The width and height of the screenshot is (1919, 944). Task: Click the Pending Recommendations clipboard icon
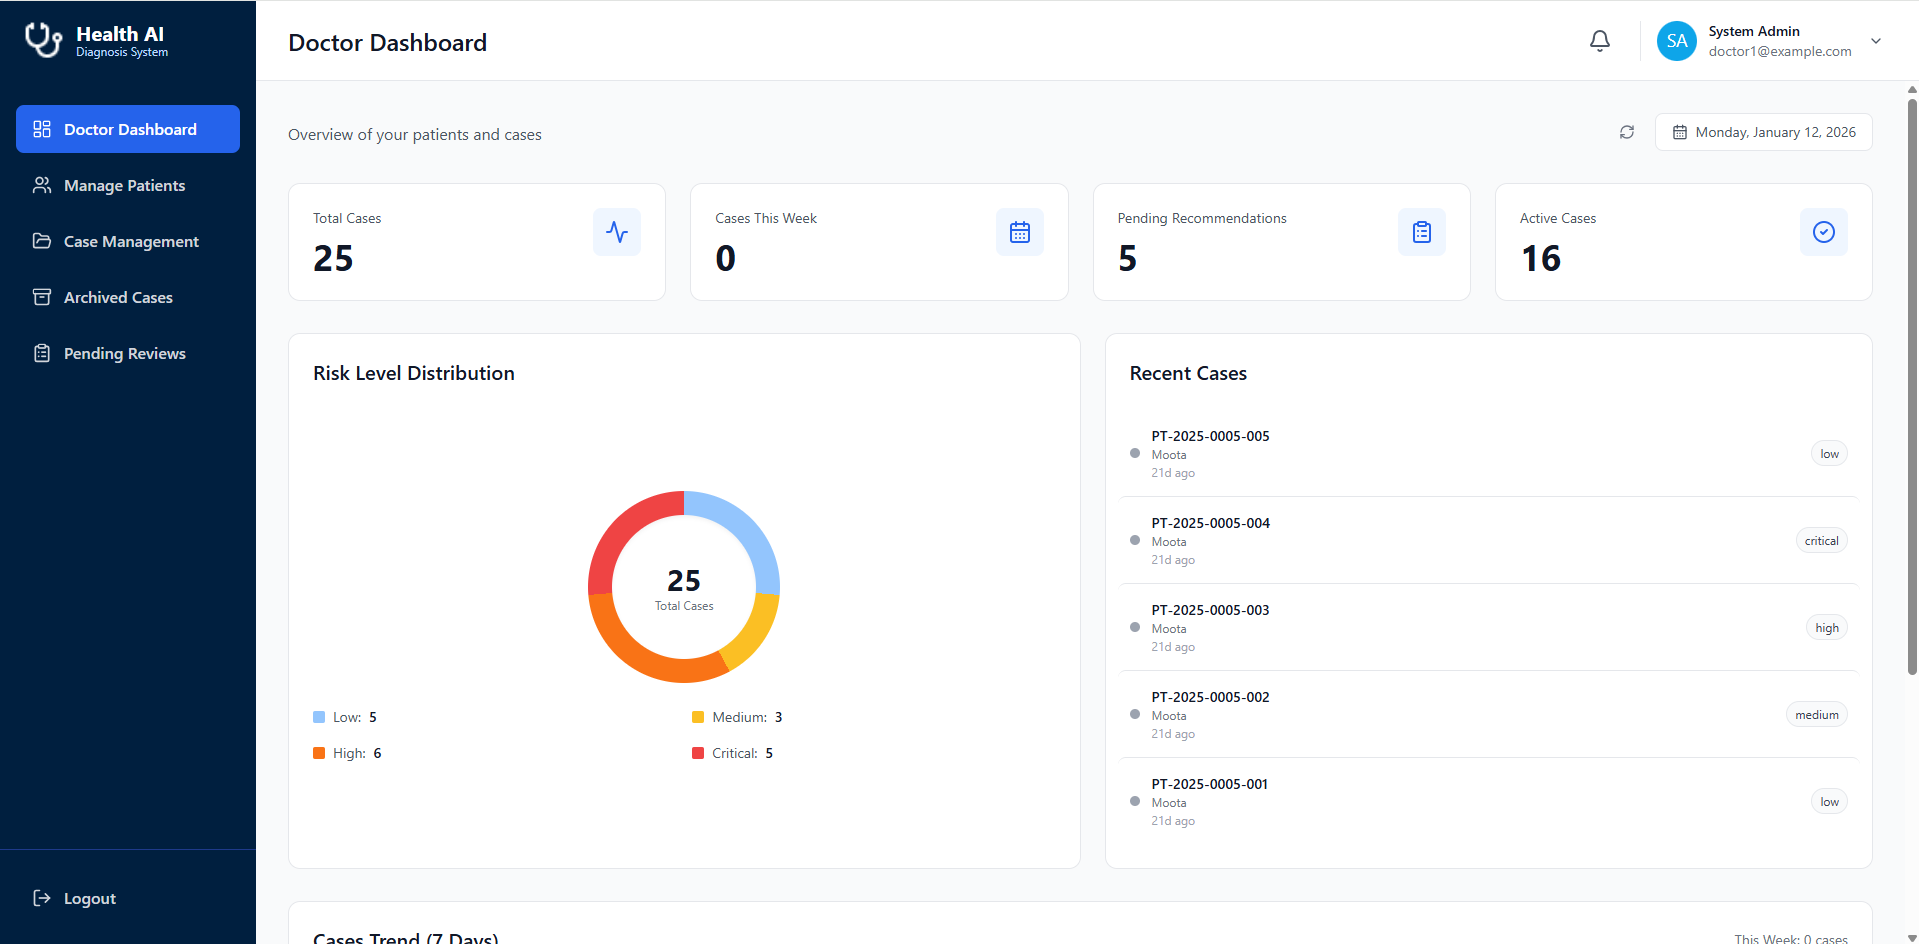point(1422,232)
